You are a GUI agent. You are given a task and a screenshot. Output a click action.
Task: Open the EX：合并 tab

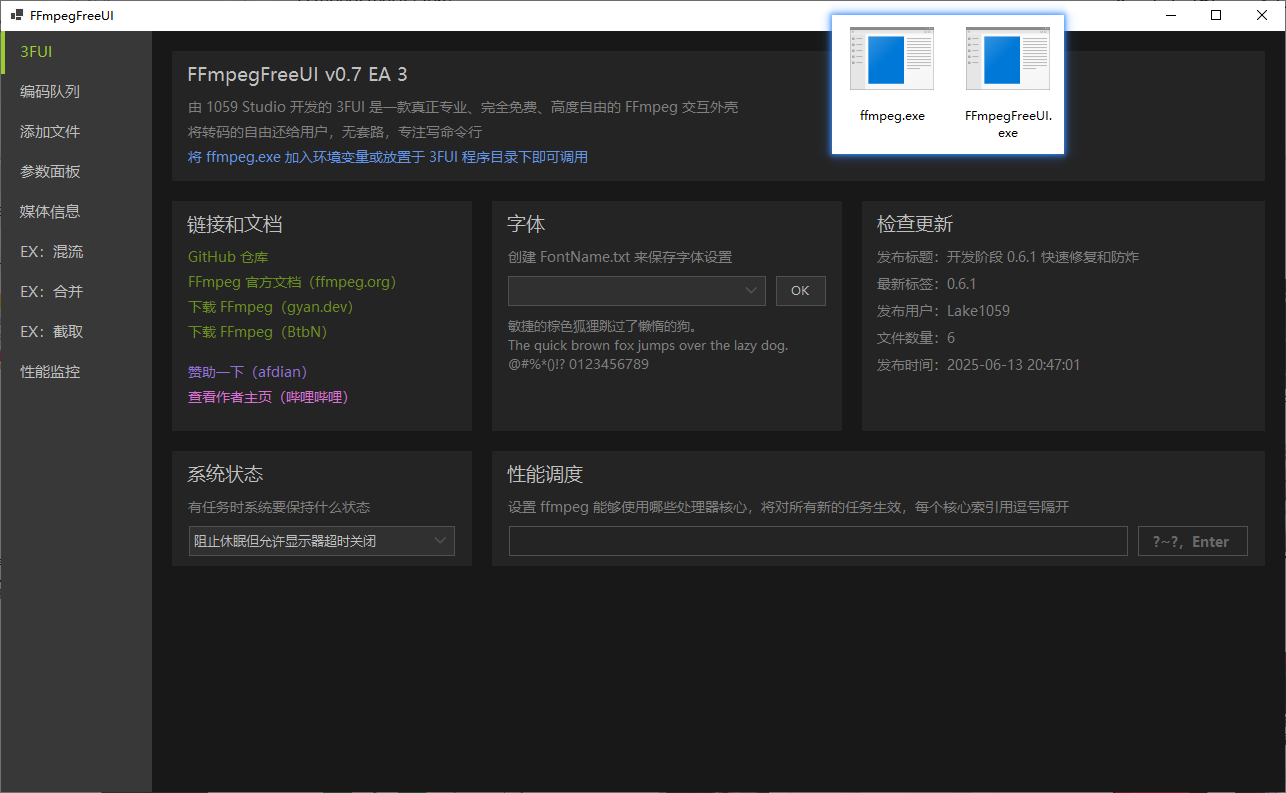tap(76, 292)
